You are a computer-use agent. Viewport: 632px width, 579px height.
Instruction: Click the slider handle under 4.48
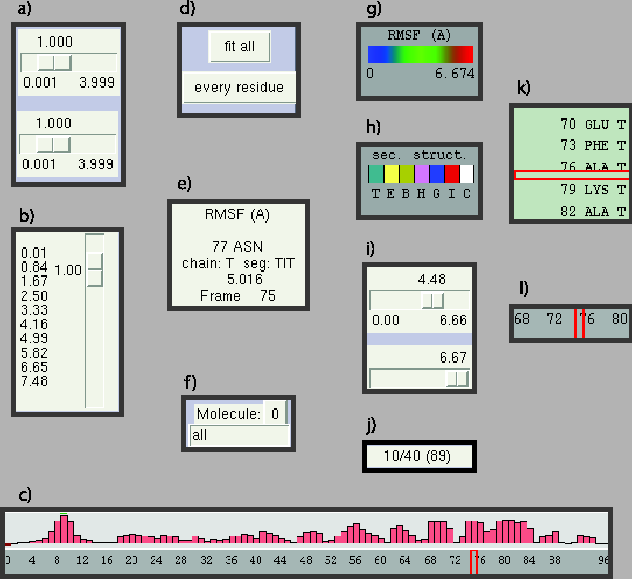pos(433,300)
